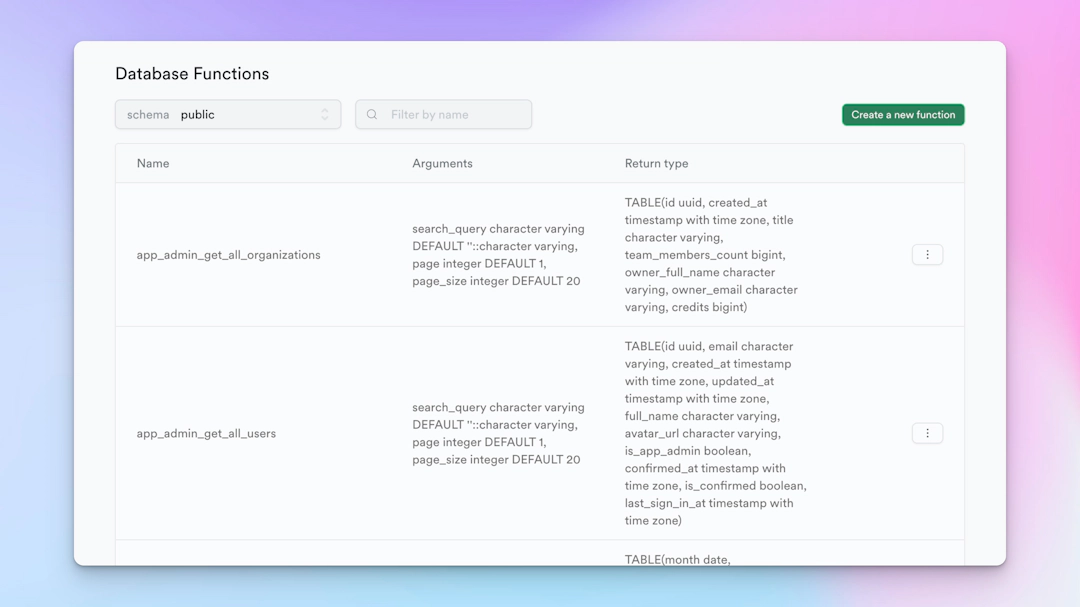Open the schema public dropdown
The height and width of the screenshot is (607, 1080).
click(x=228, y=114)
